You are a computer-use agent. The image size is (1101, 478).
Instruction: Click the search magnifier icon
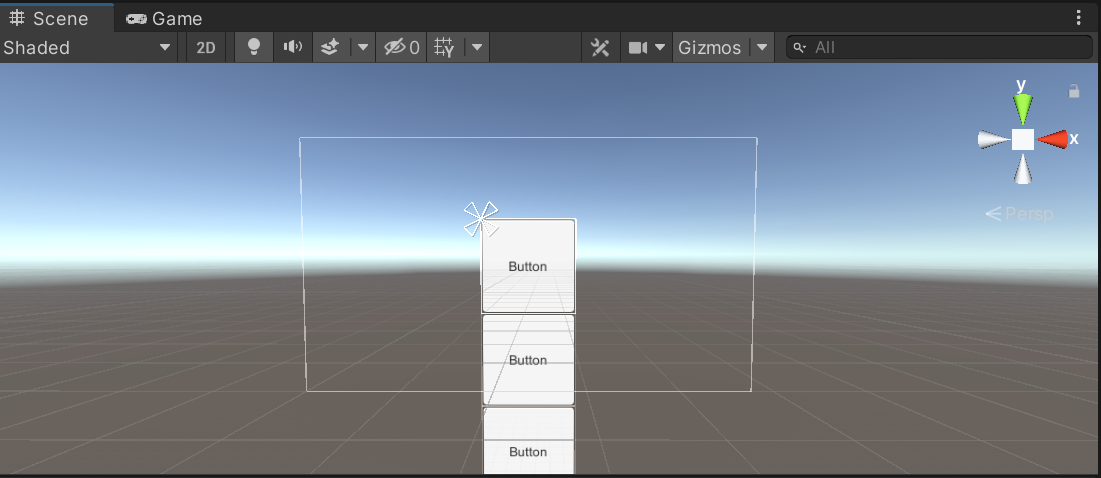[x=799, y=48]
